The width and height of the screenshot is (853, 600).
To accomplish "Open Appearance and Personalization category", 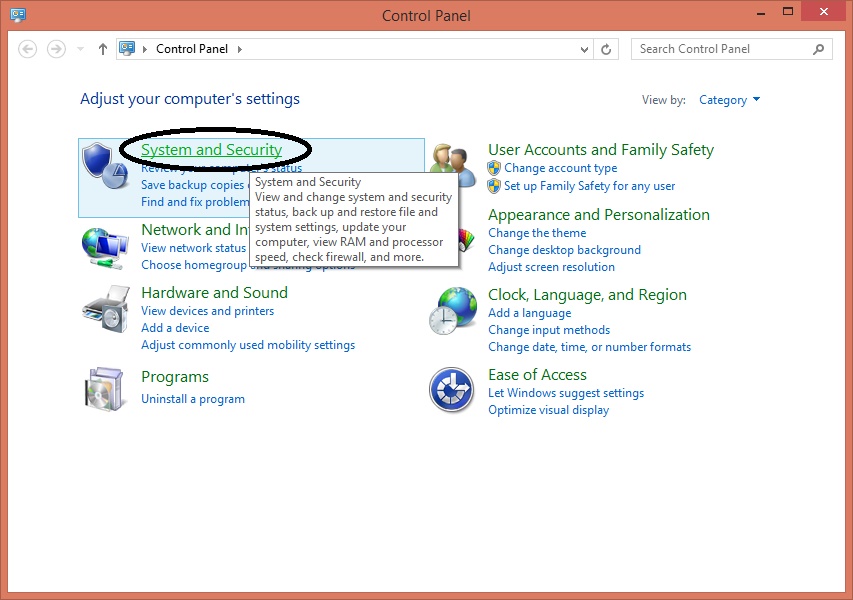I will (x=599, y=215).
